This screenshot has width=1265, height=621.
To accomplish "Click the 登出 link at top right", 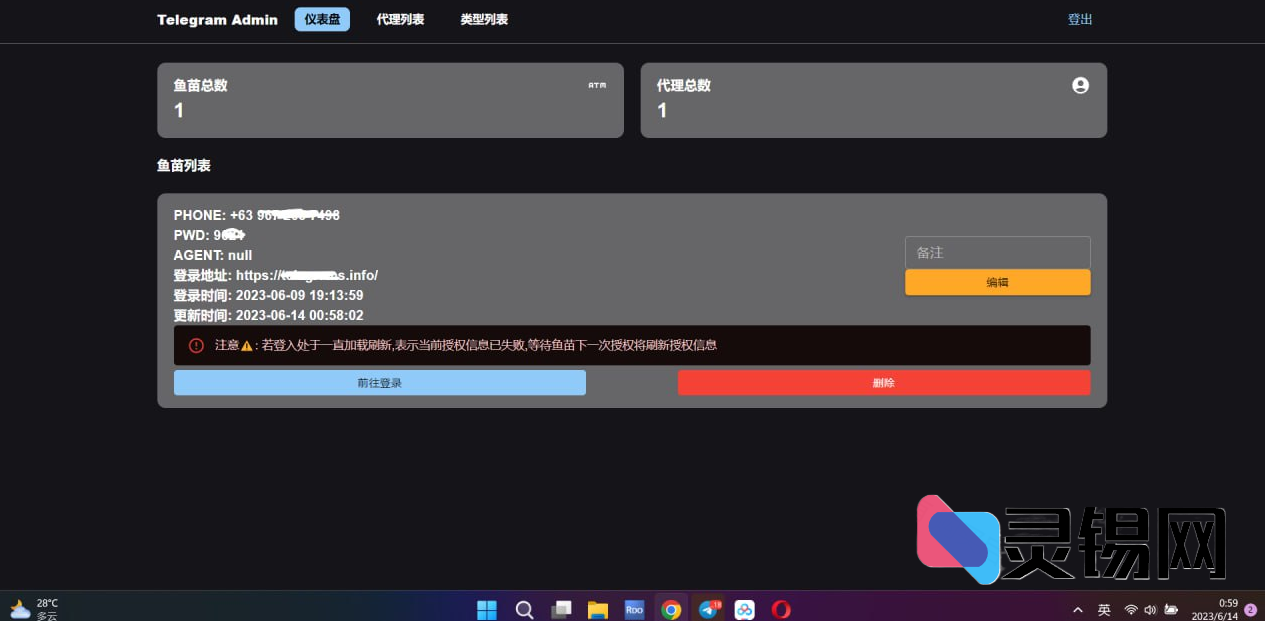I will click(x=1080, y=19).
